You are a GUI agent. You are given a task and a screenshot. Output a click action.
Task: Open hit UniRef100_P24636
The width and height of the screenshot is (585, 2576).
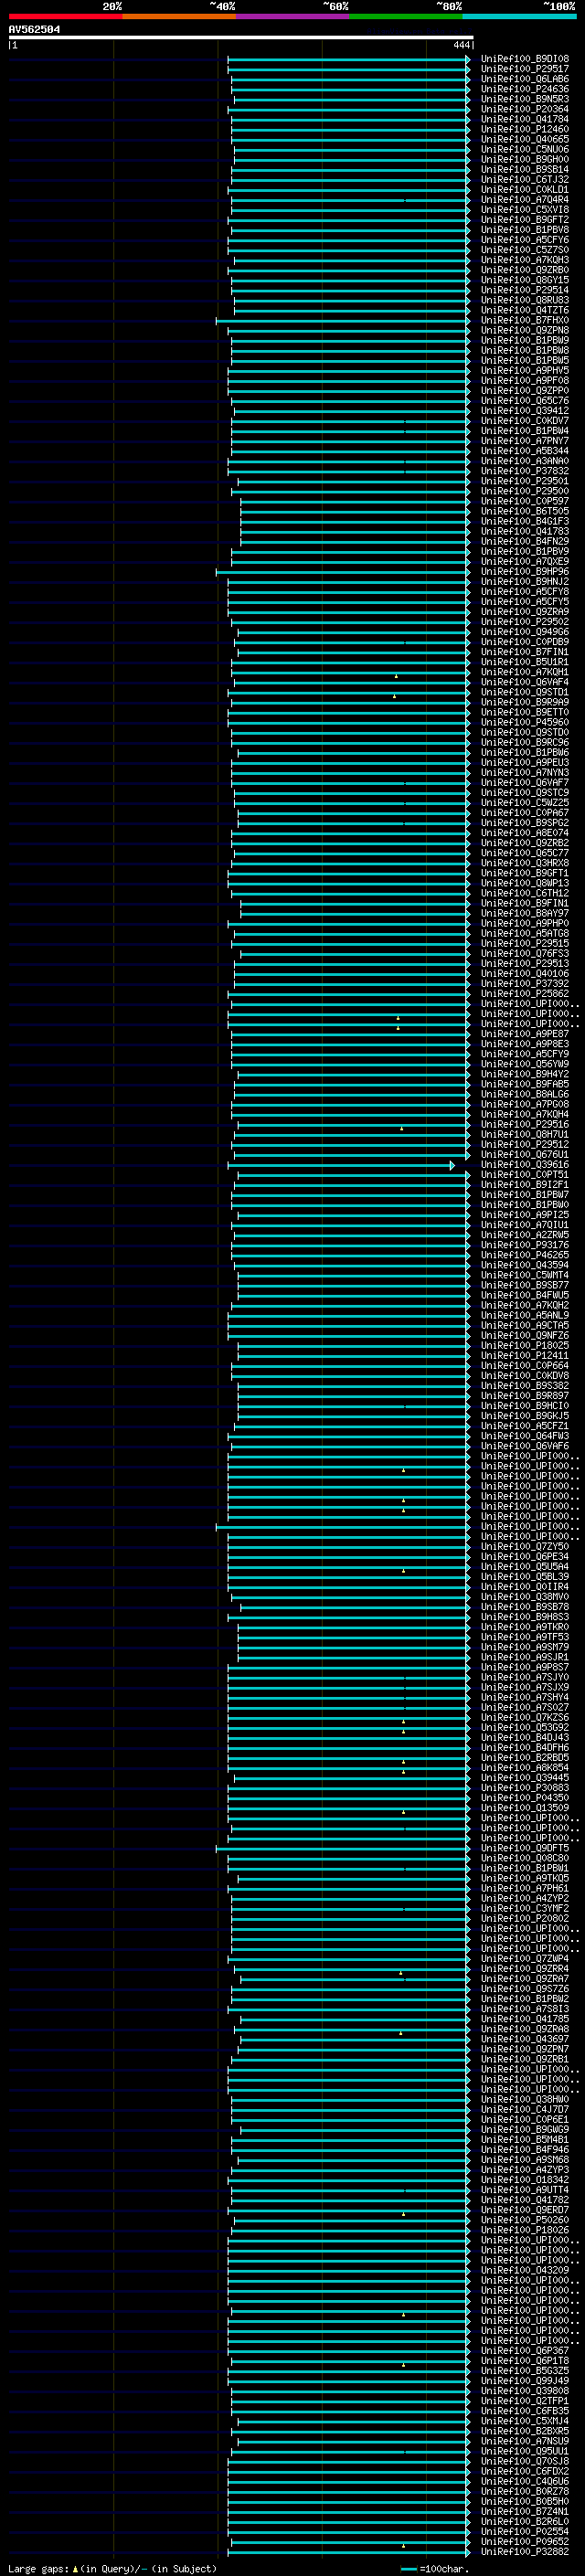coord(524,89)
